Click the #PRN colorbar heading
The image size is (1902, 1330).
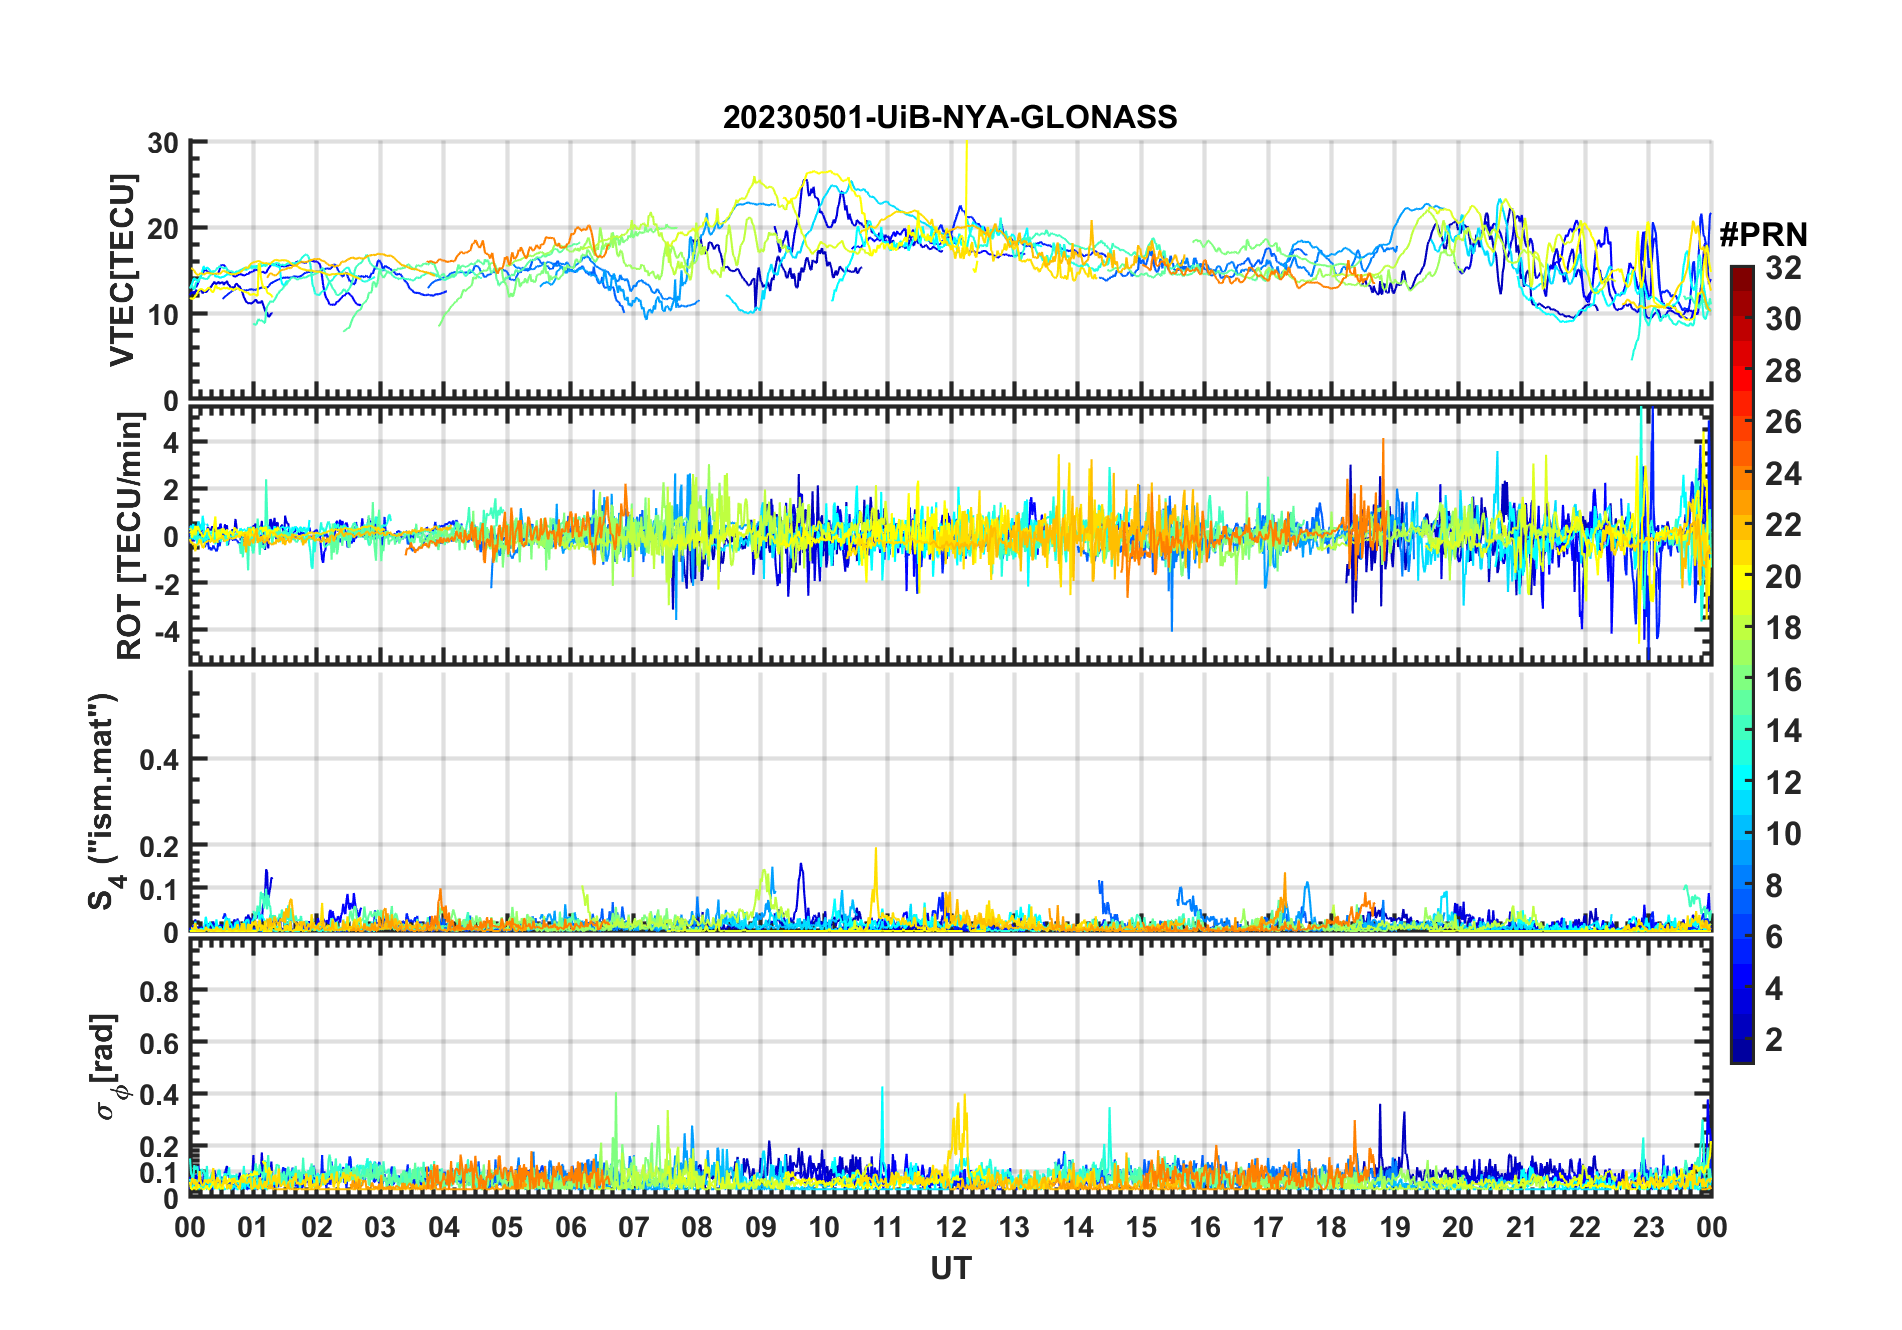coord(1764,234)
